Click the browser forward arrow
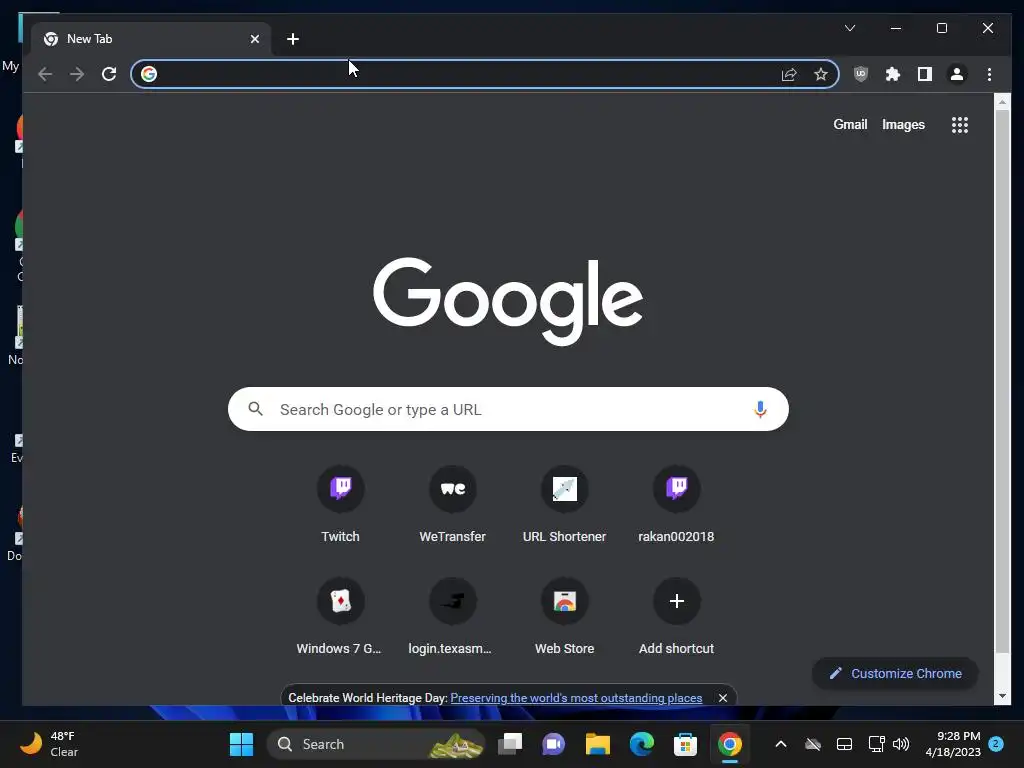The width and height of the screenshot is (1024, 768). point(77,74)
